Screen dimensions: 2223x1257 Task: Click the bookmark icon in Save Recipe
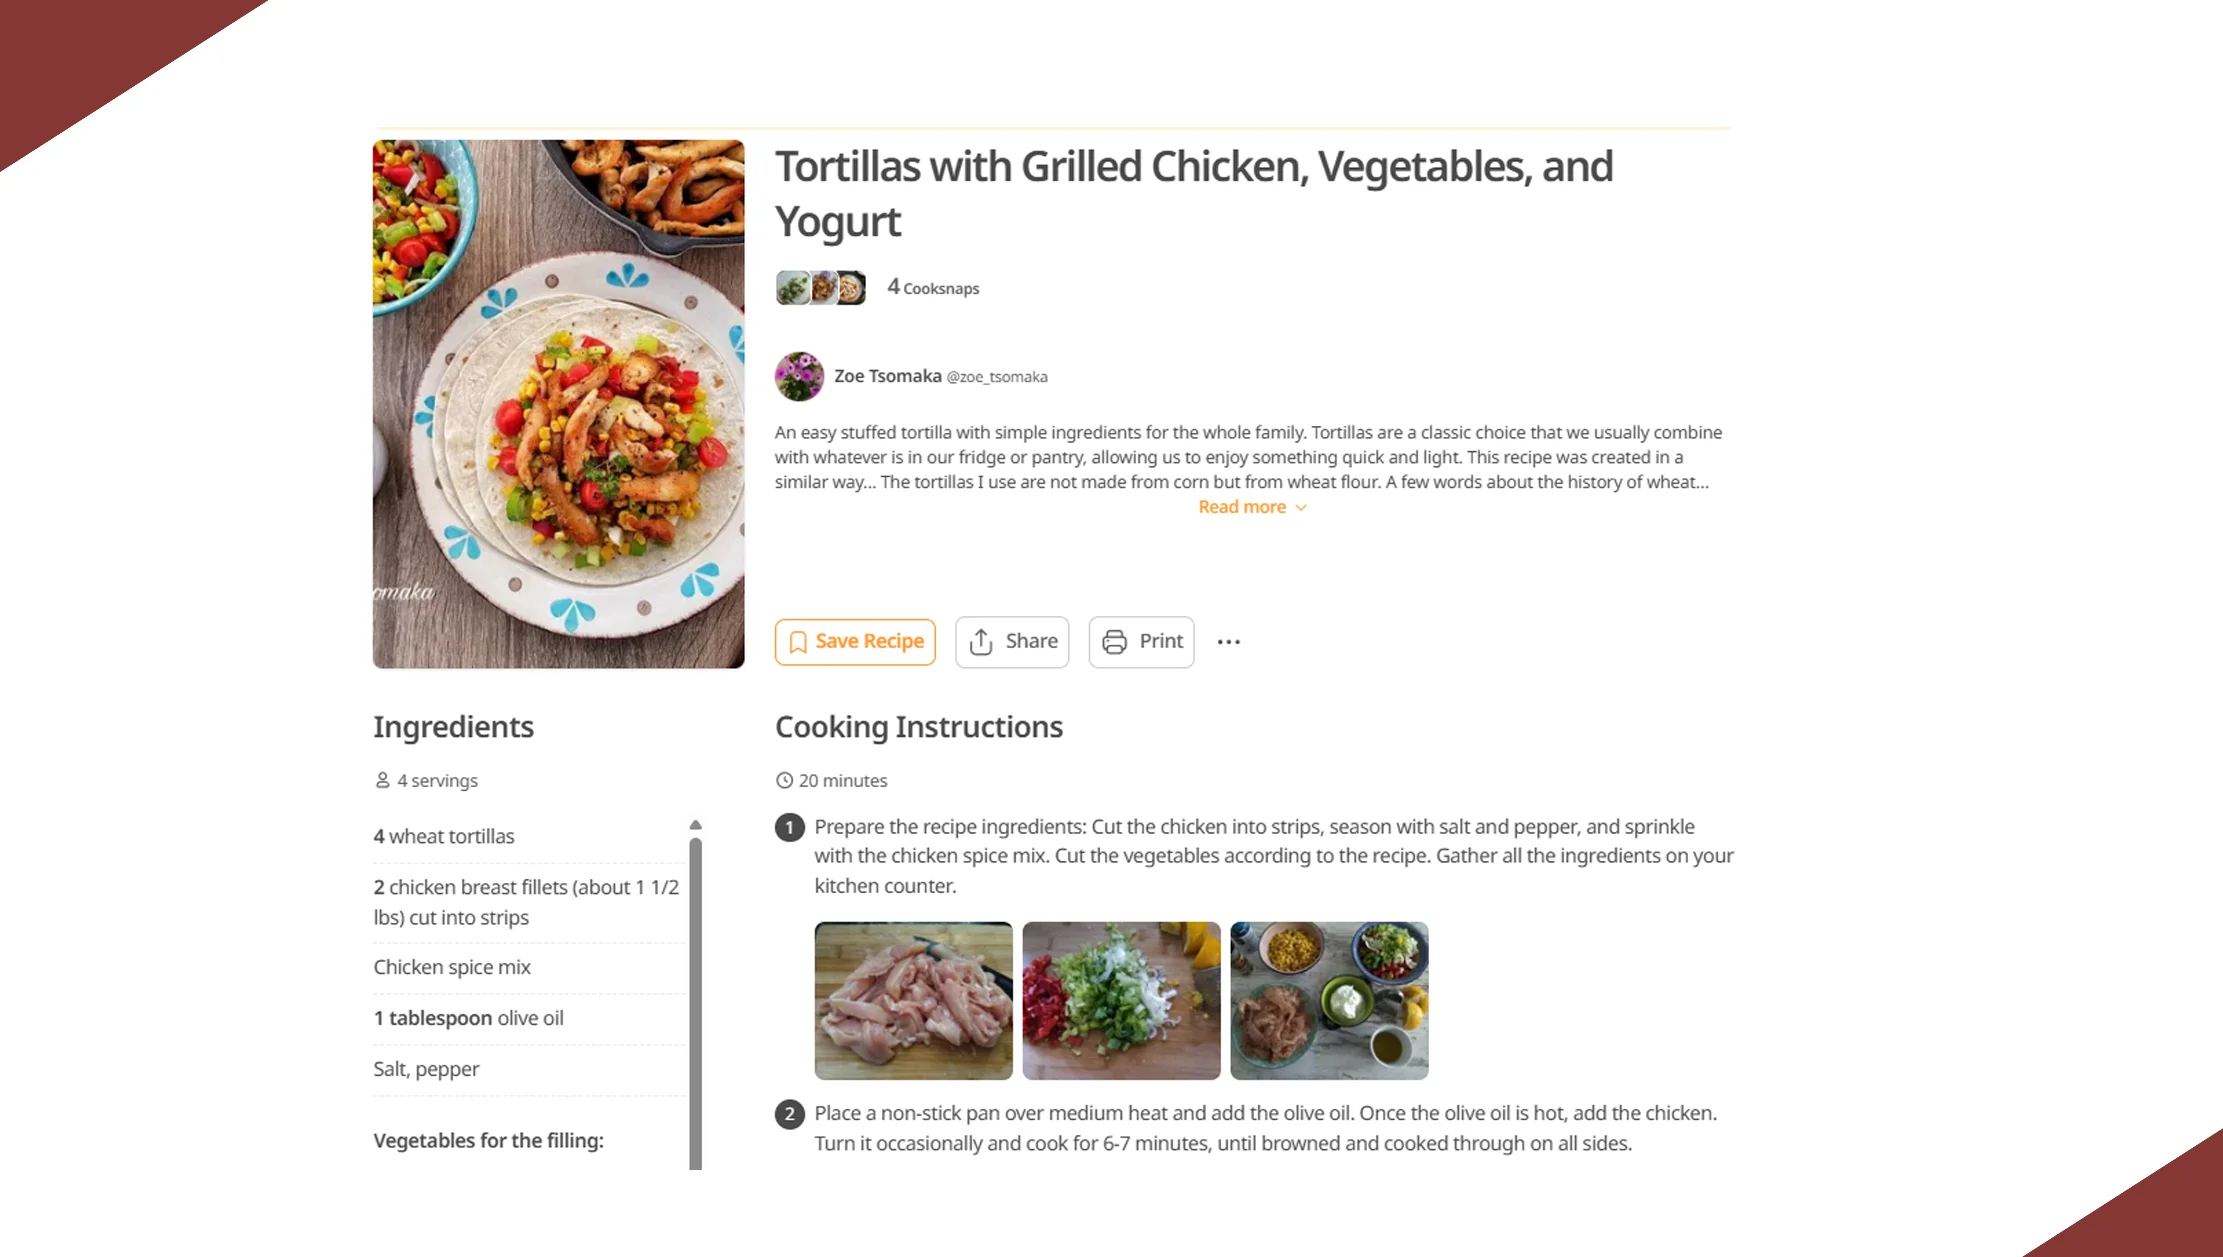[798, 642]
